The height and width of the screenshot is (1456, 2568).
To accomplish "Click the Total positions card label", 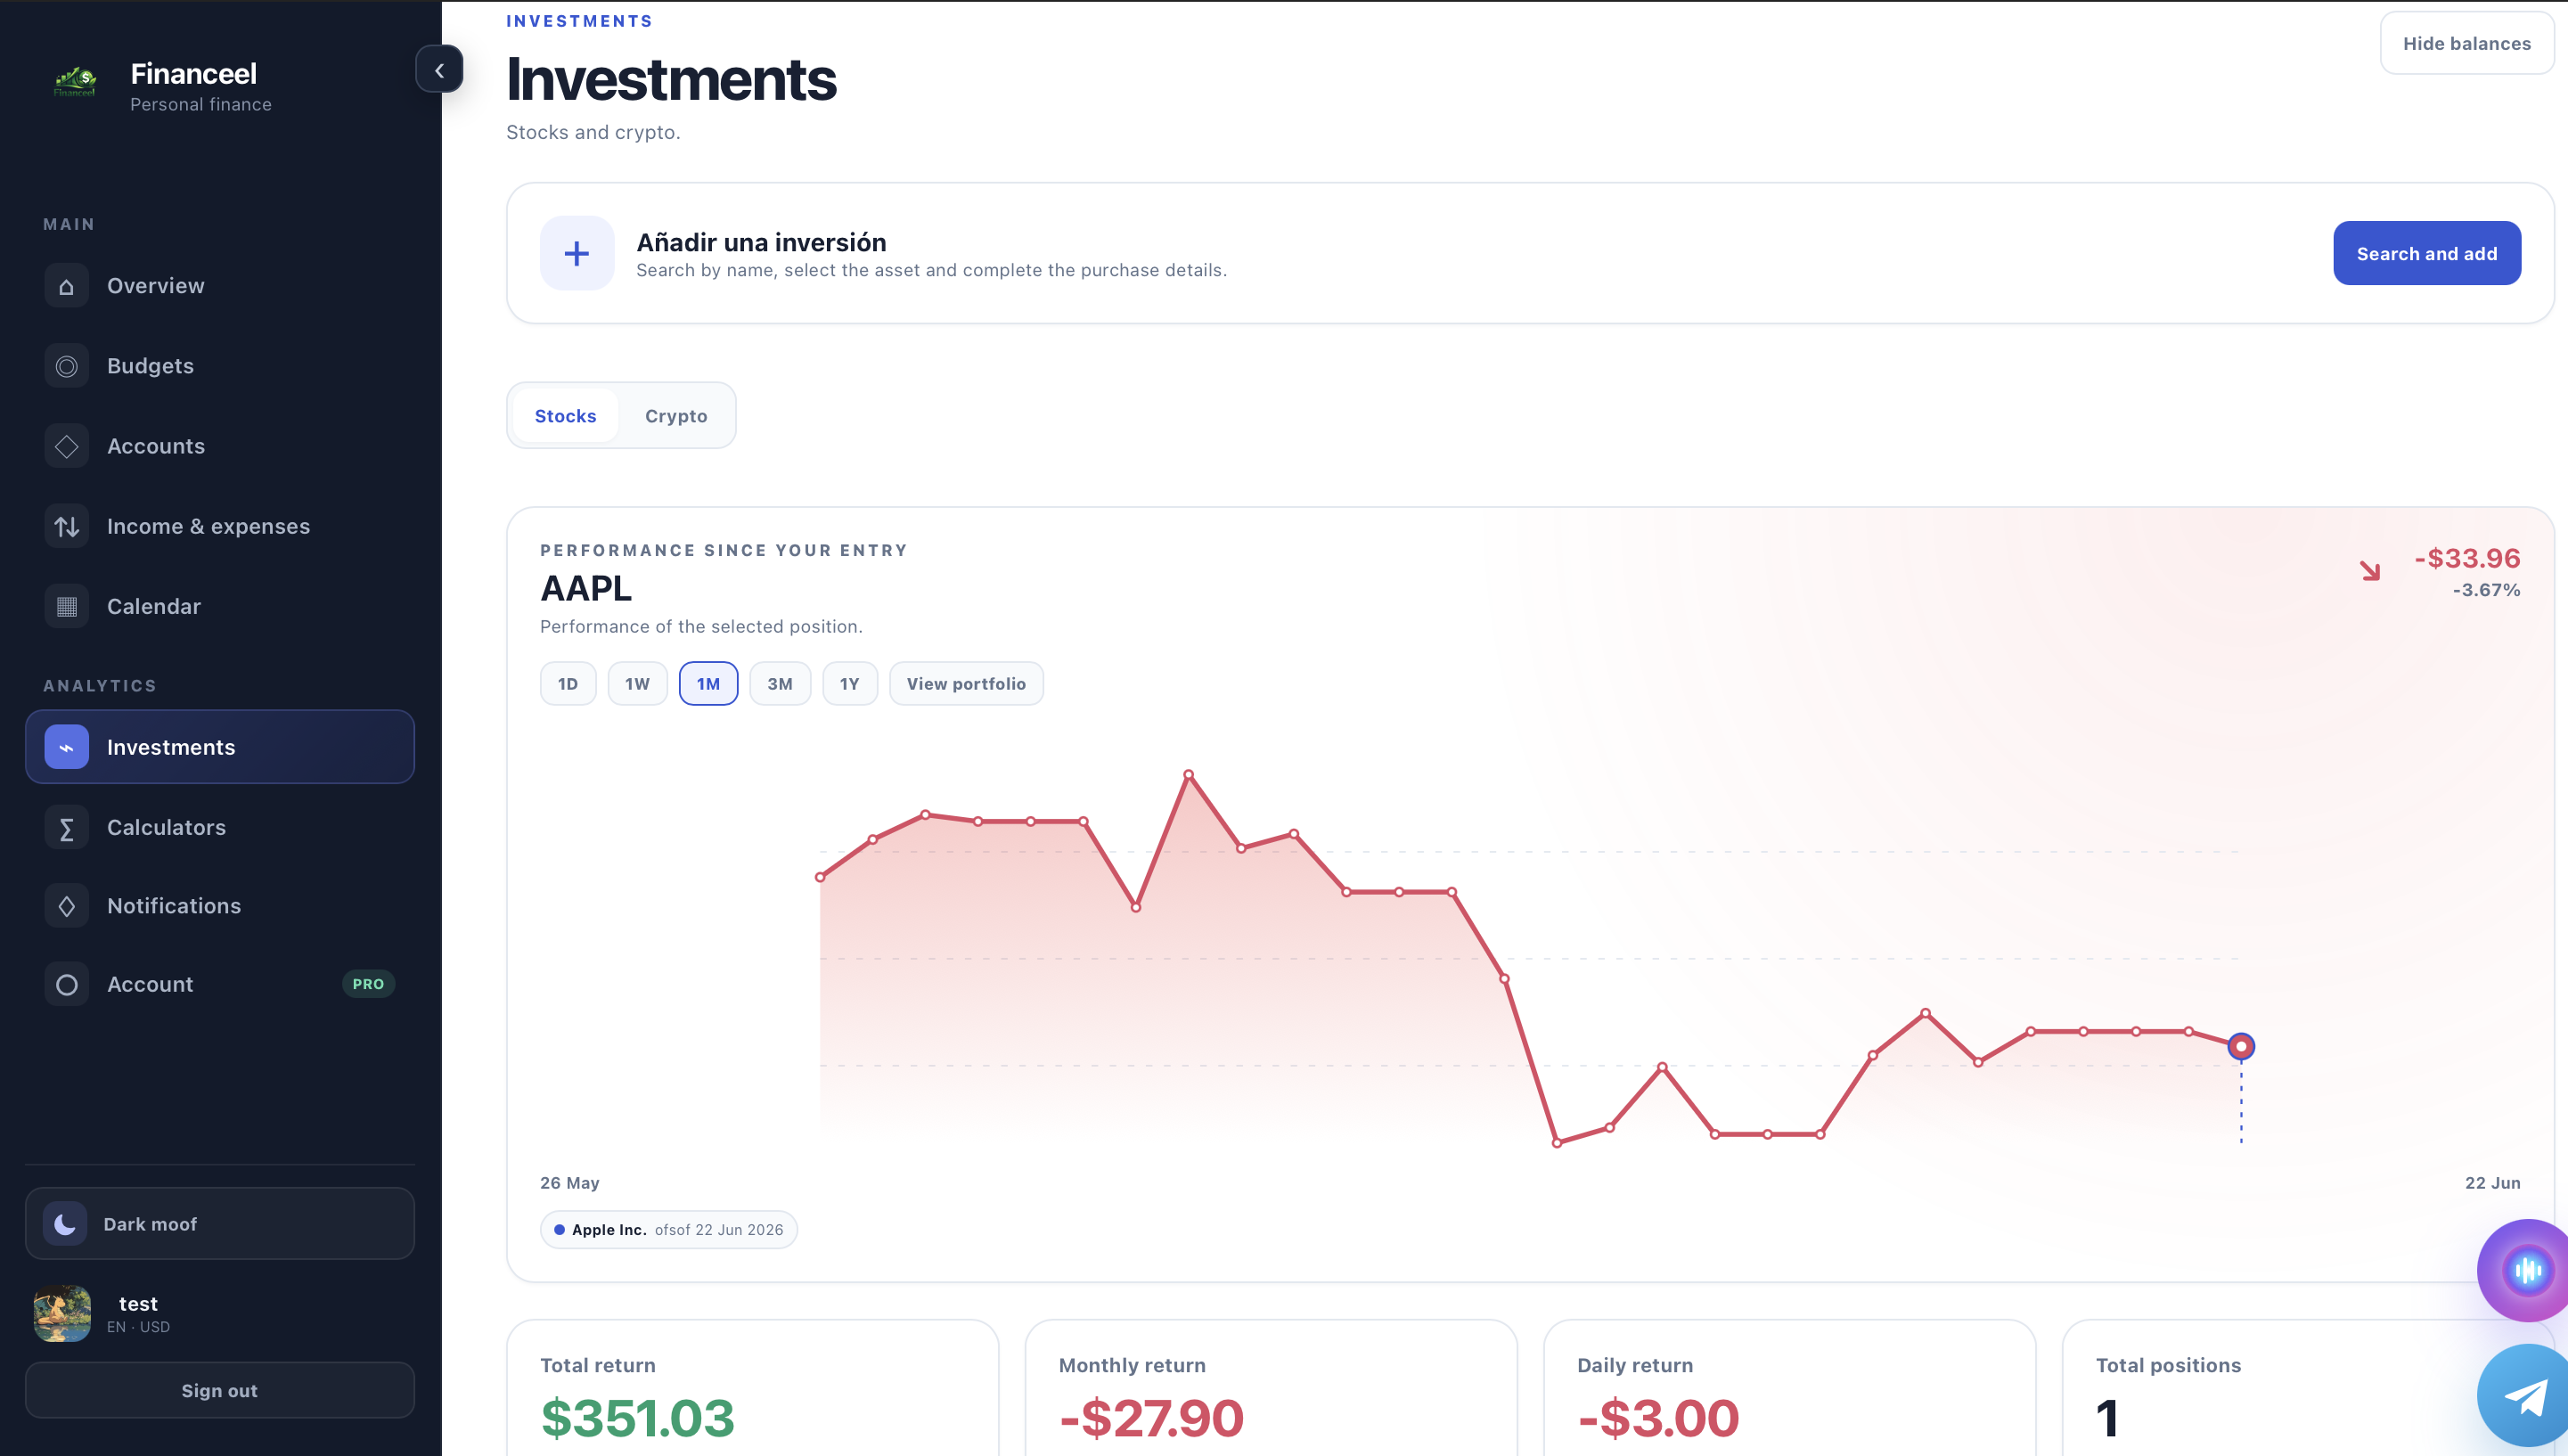I will (x=2168, y=1366).
